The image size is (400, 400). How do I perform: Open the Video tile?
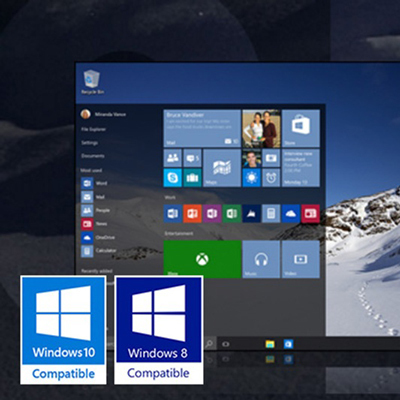(301, 259)
